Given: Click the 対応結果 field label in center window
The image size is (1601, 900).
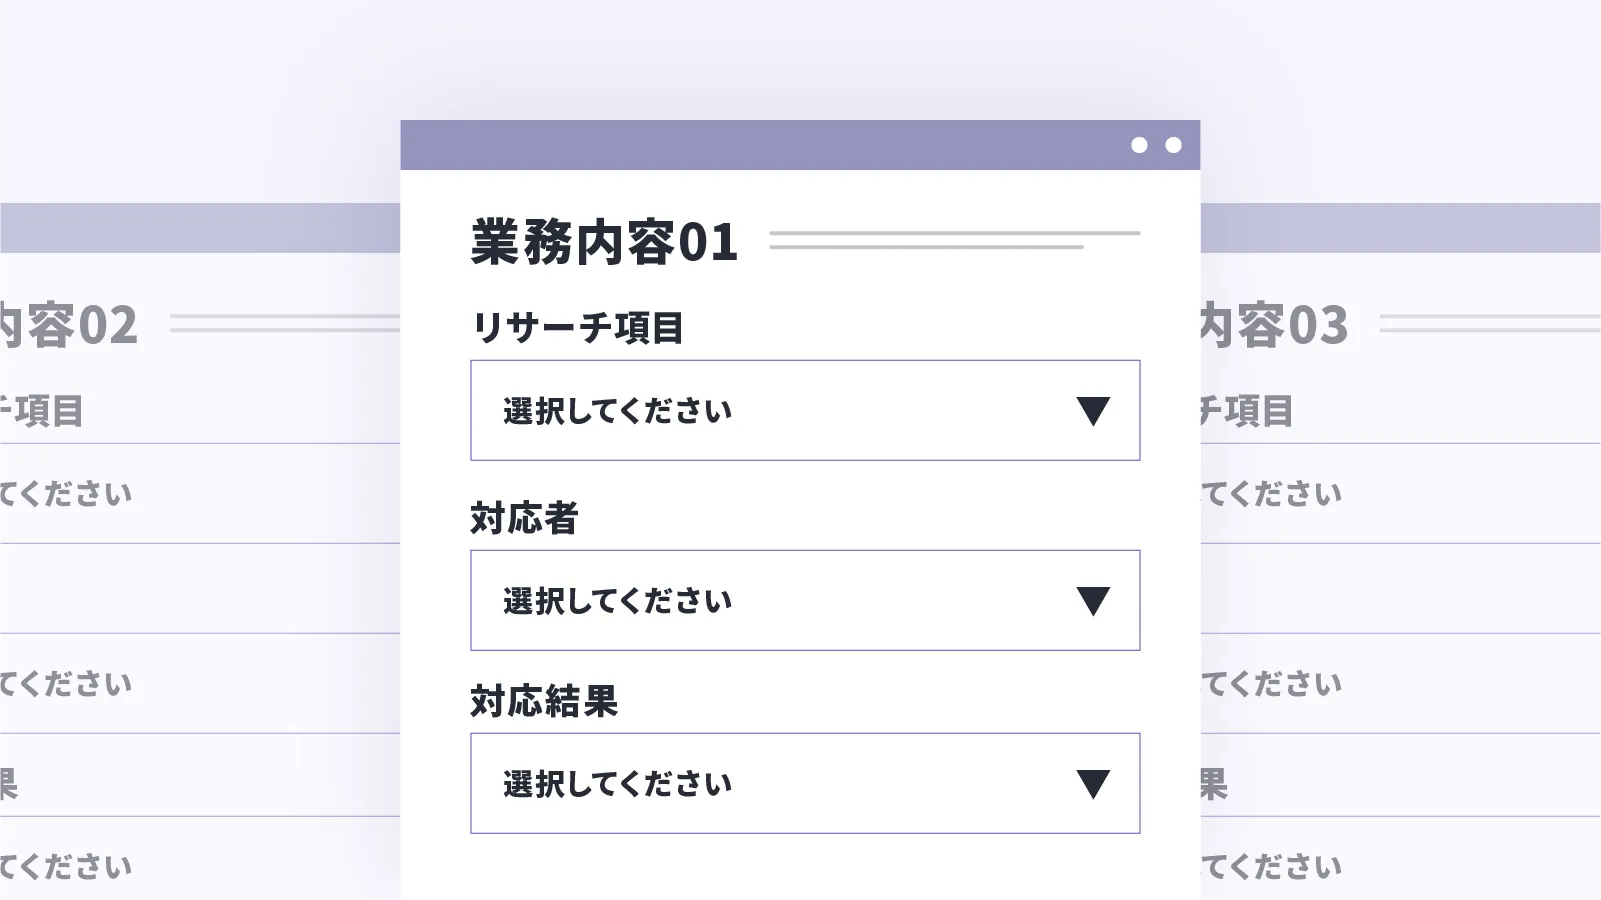Looking at the screenshot, I should [x=544, y=701].
